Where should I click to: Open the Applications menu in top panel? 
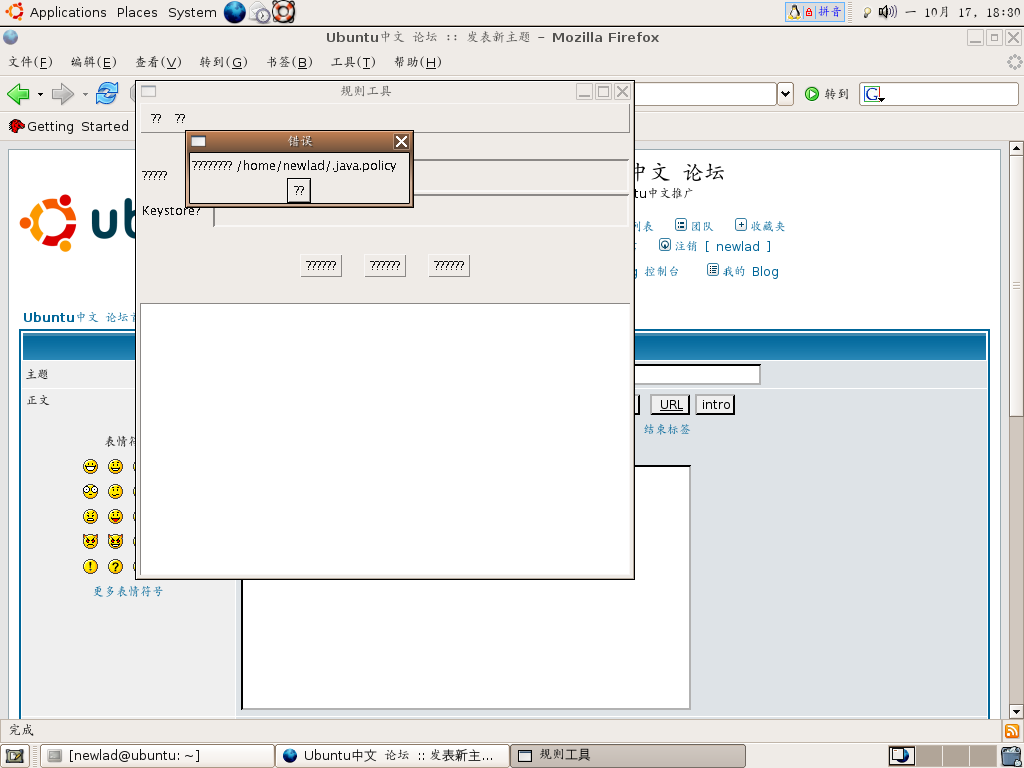[x=68, y=12]
